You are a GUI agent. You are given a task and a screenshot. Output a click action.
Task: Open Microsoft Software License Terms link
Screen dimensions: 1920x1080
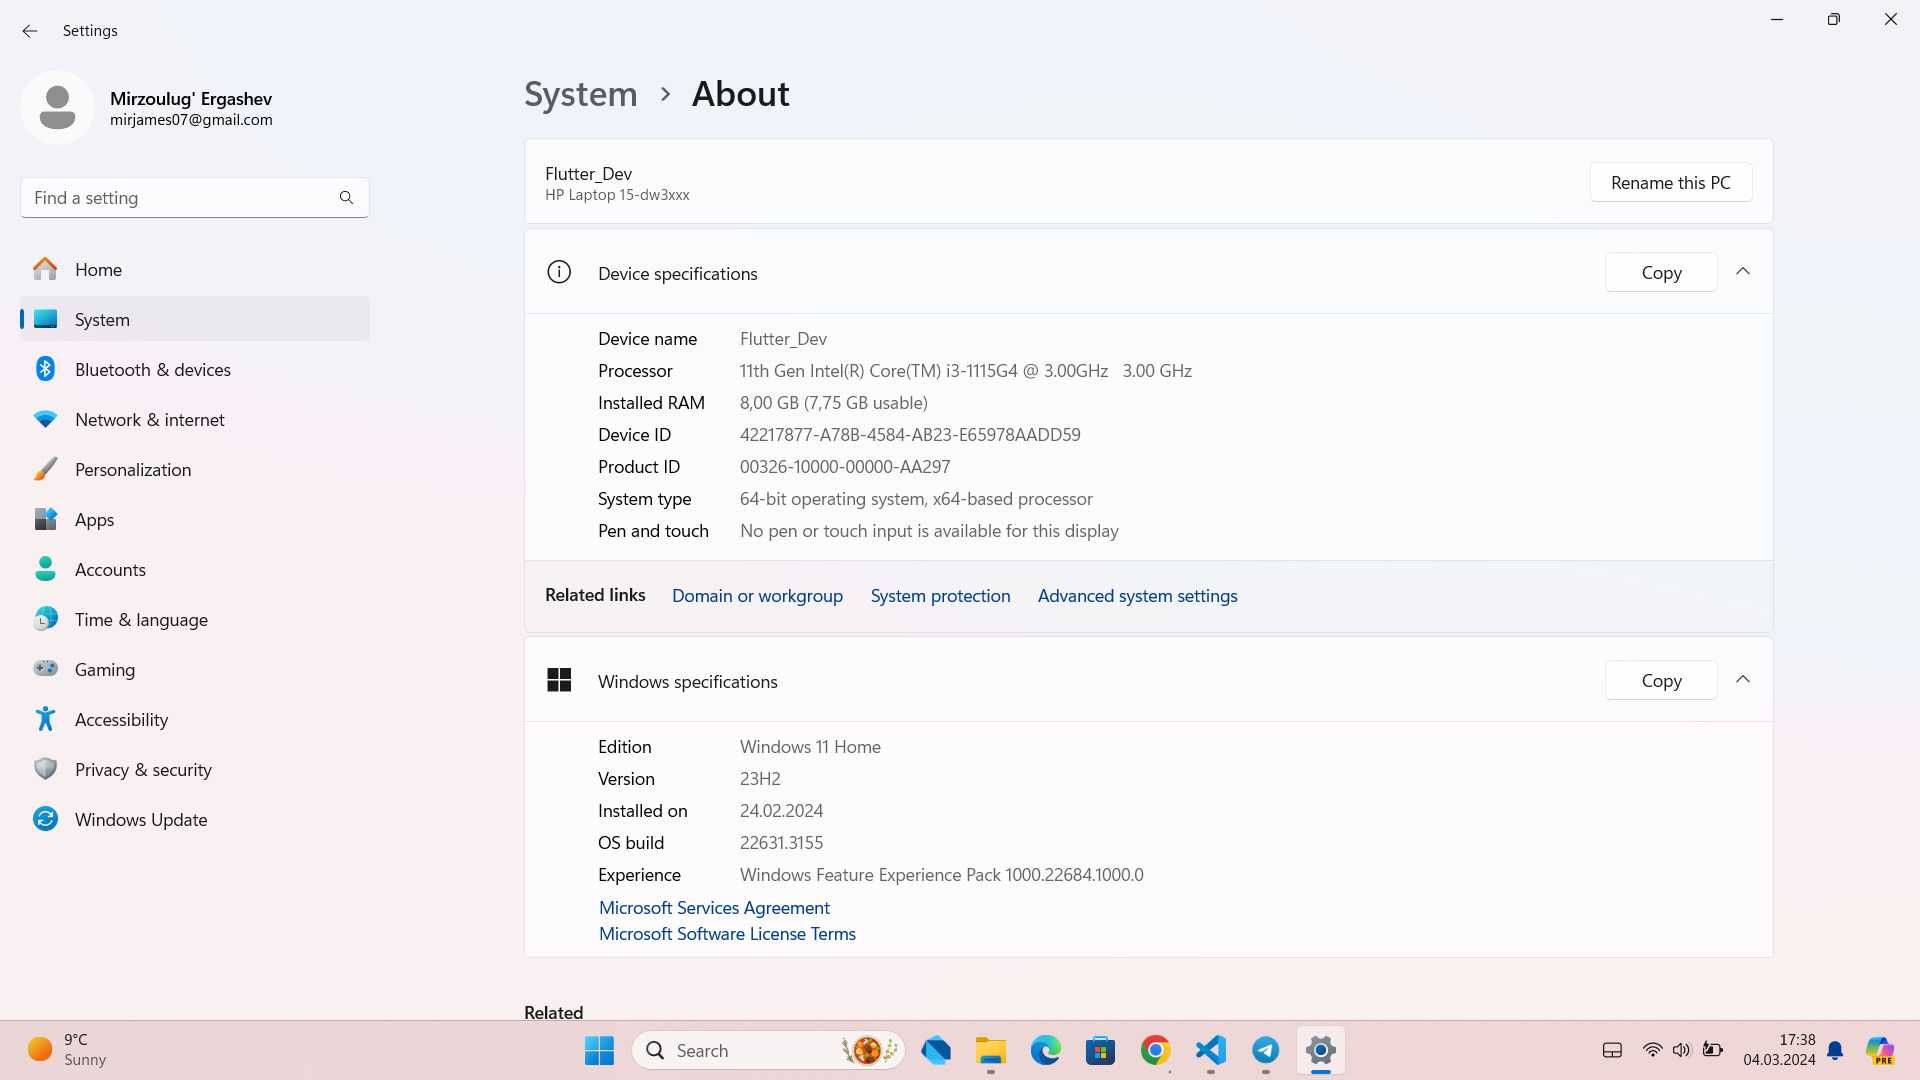click(727, 933)
